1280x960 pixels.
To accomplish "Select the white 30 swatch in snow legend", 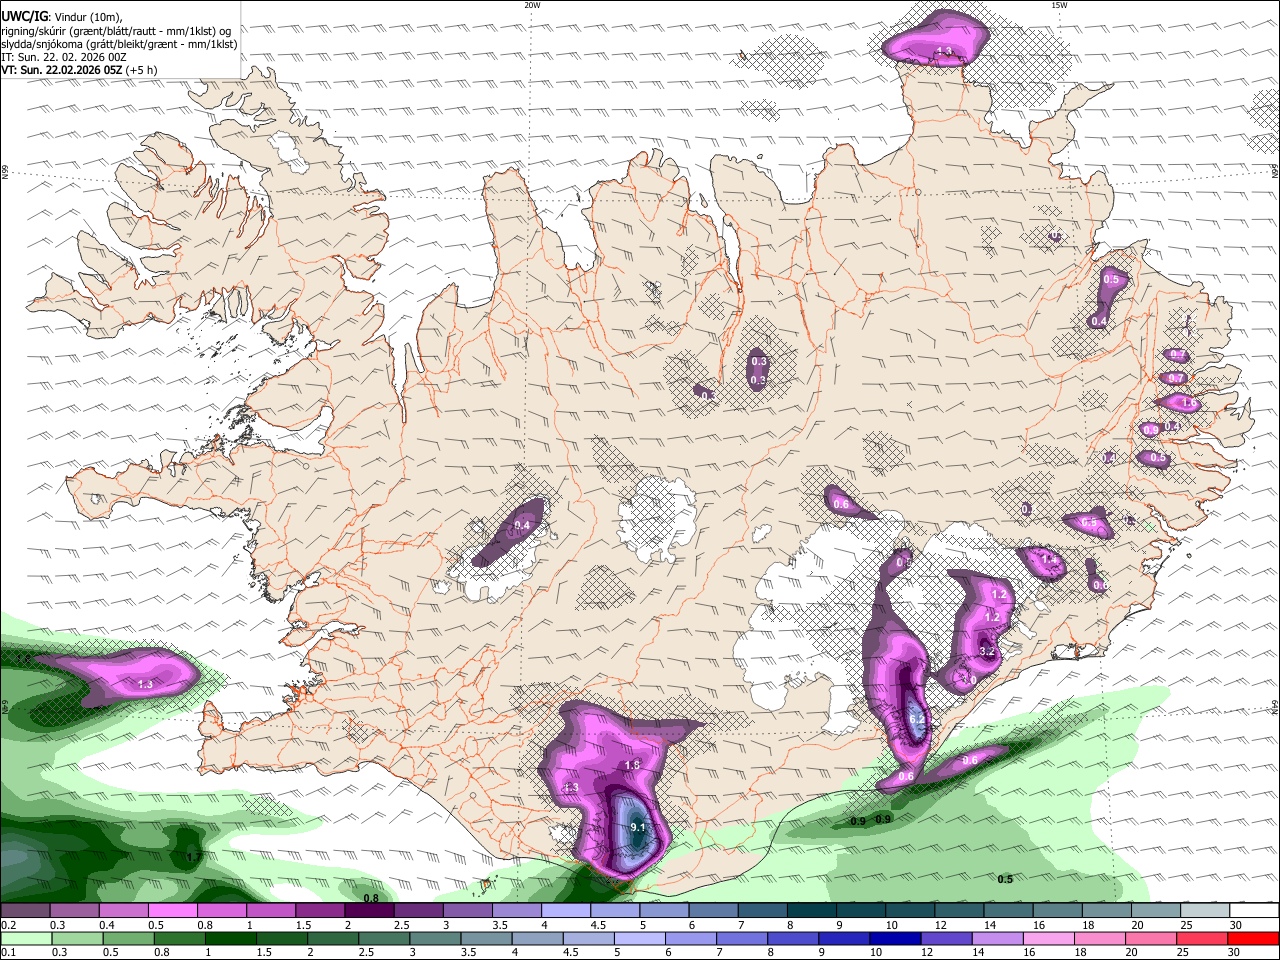I will click(1254, 911).
